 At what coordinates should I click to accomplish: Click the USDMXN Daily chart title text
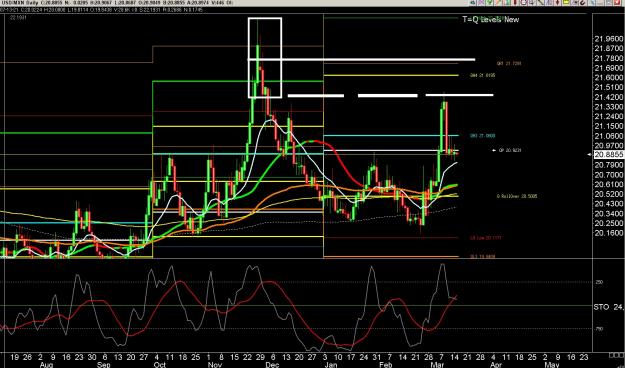click(x=18, y=3)
